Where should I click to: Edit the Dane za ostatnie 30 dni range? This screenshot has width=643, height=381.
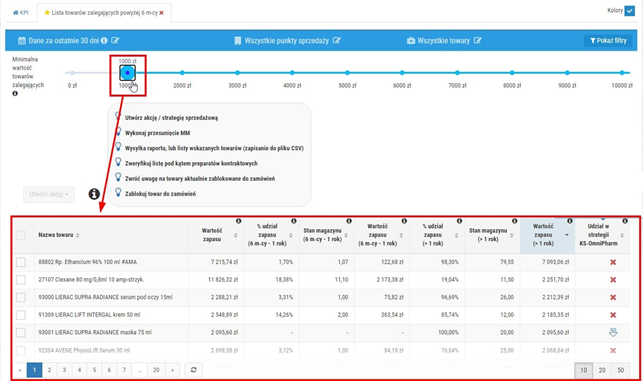(x=115, y=40)
